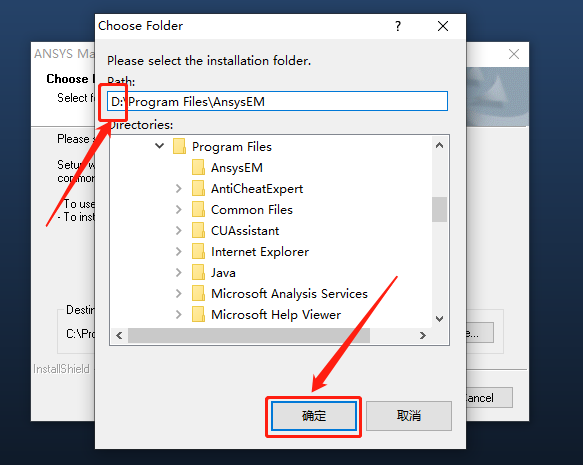Select the Microsoft Analysis Services folder icon
Image resolution: width=583 pixels, height=465 pixels.
pos(198,294)
